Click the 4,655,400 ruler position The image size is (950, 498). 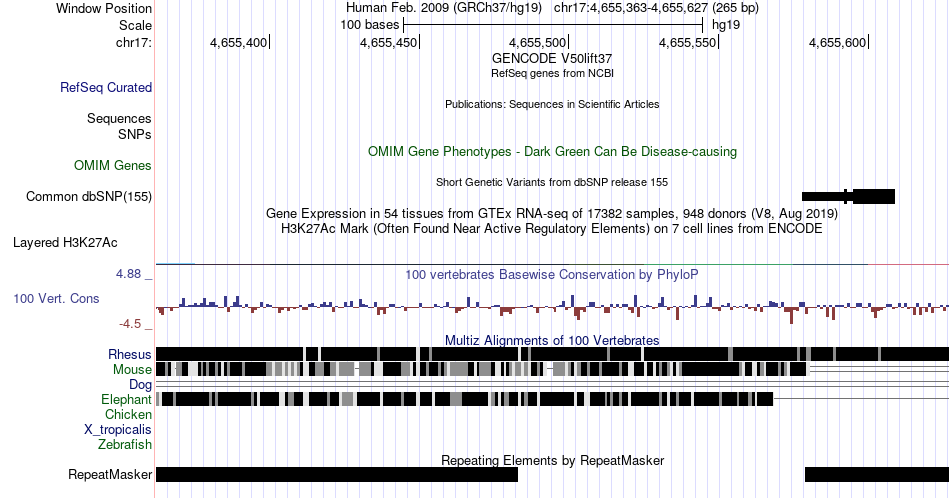(x=238, y=42)
